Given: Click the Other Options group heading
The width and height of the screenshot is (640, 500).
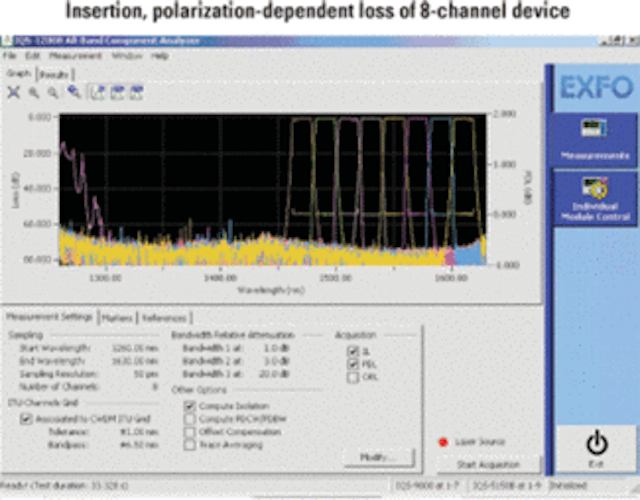Looking at the screenshot, I should (199, 390).
